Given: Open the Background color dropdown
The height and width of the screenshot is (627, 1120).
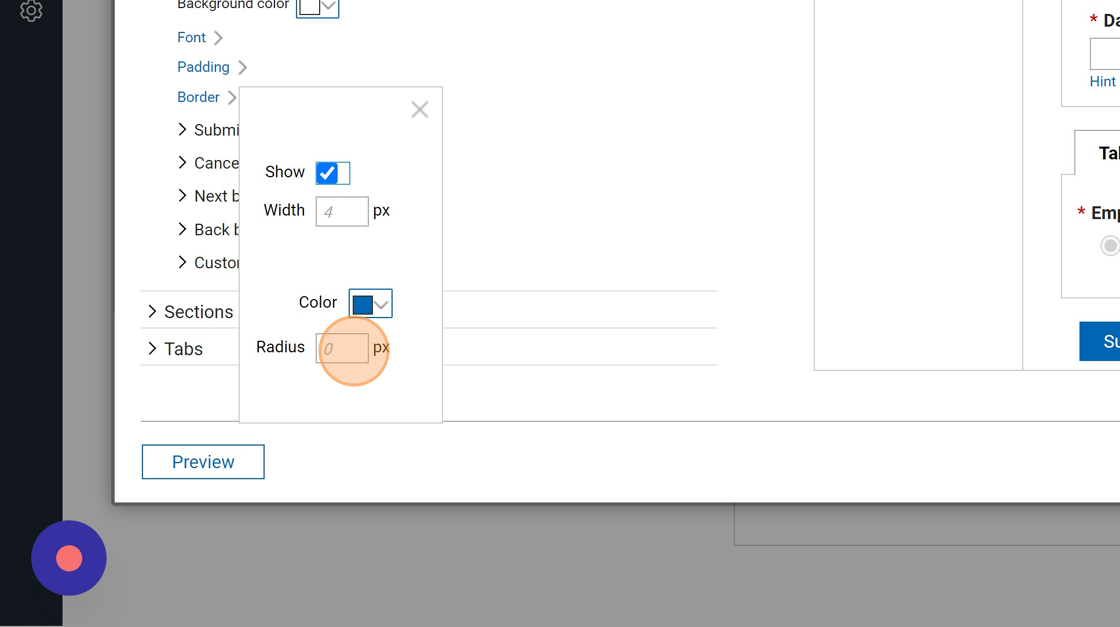Looking at the screenshot, I should [x=328, y=7].
